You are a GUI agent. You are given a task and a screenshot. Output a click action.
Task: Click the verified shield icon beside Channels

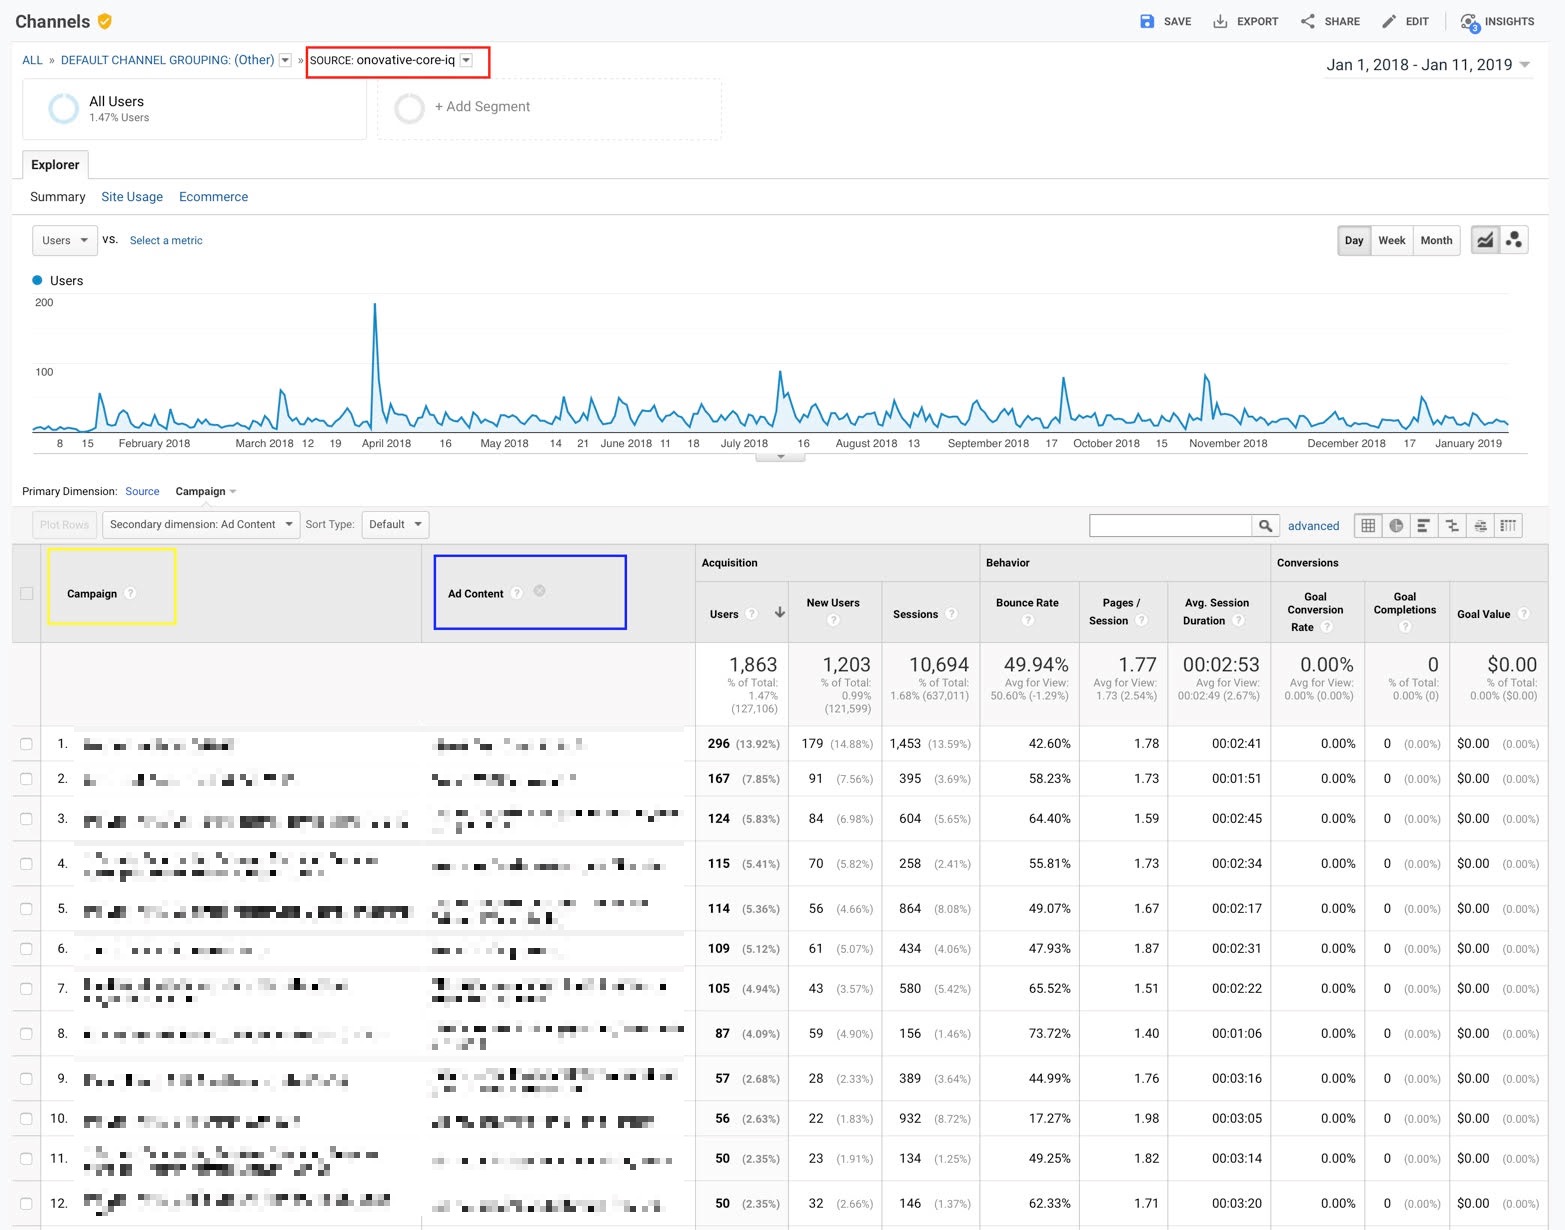click(105, 21)
